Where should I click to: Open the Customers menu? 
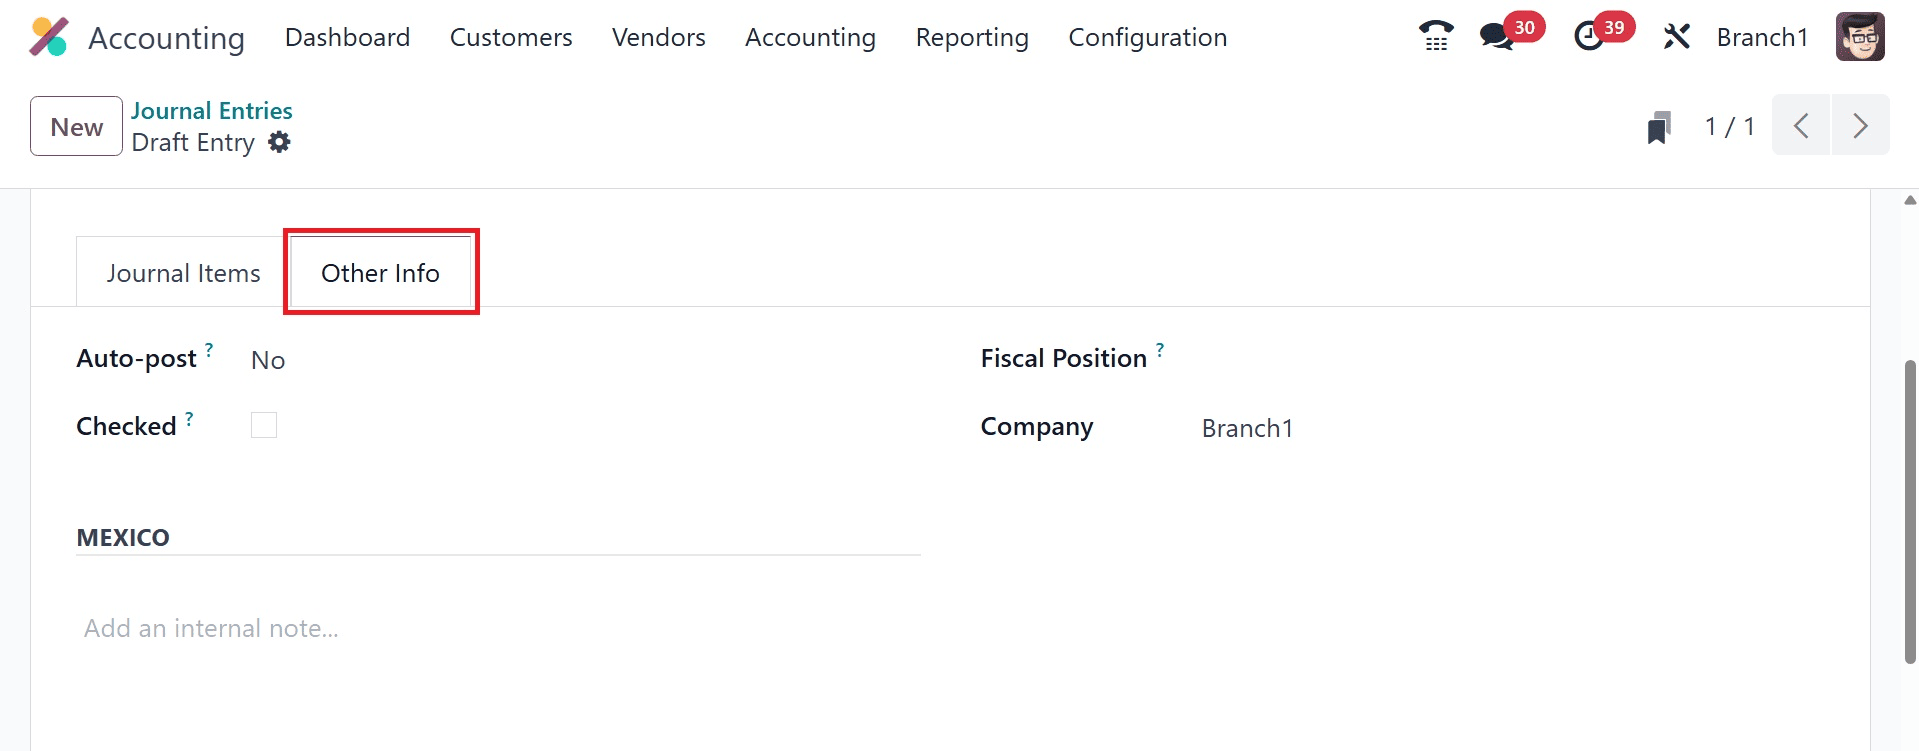coord(511,37)
